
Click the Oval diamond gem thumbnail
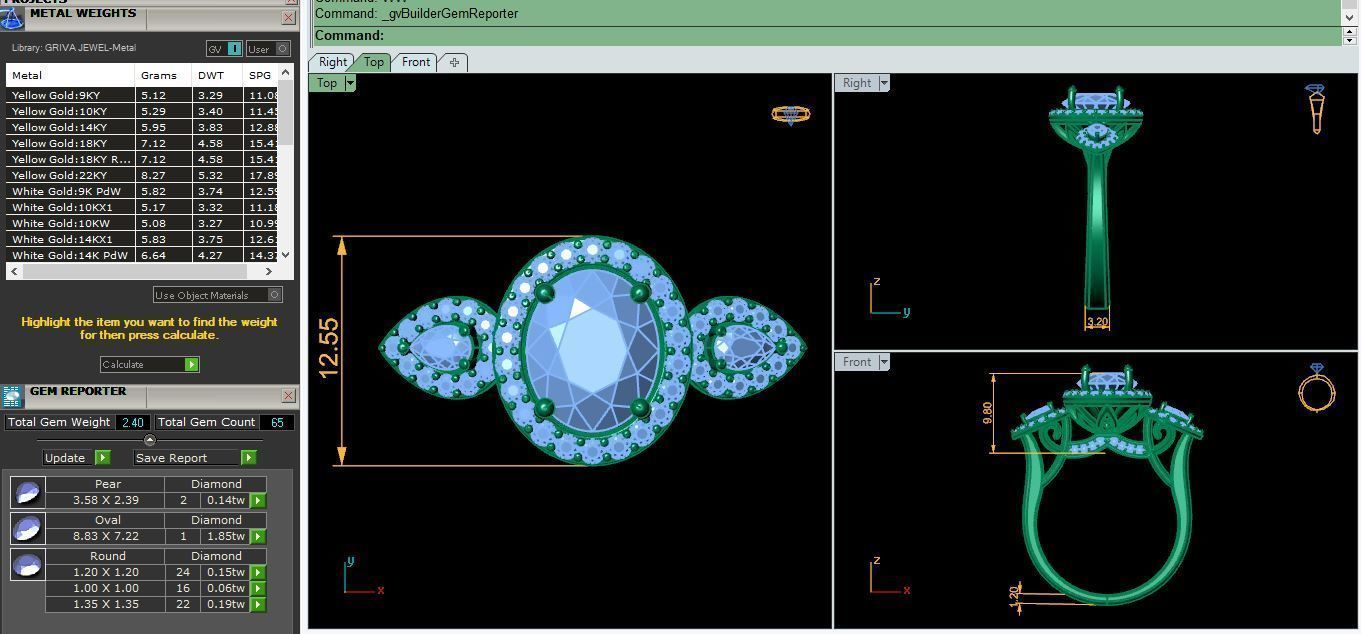[x=27, y=528]
